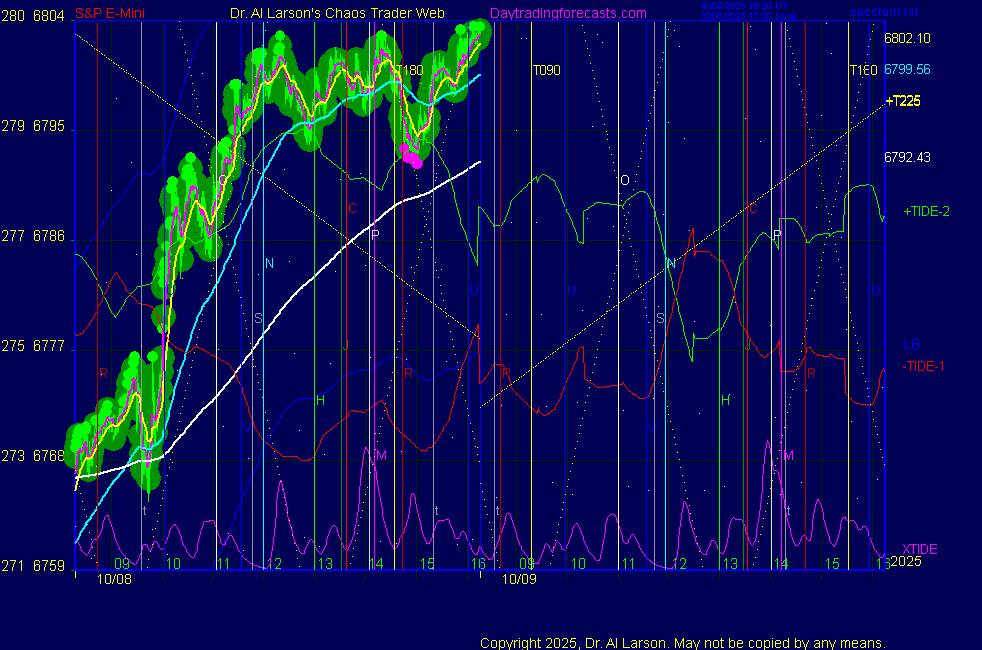The image size is (982, 650).
Task: Click the T180 time marker label
Action: click(x=409, y=71)
